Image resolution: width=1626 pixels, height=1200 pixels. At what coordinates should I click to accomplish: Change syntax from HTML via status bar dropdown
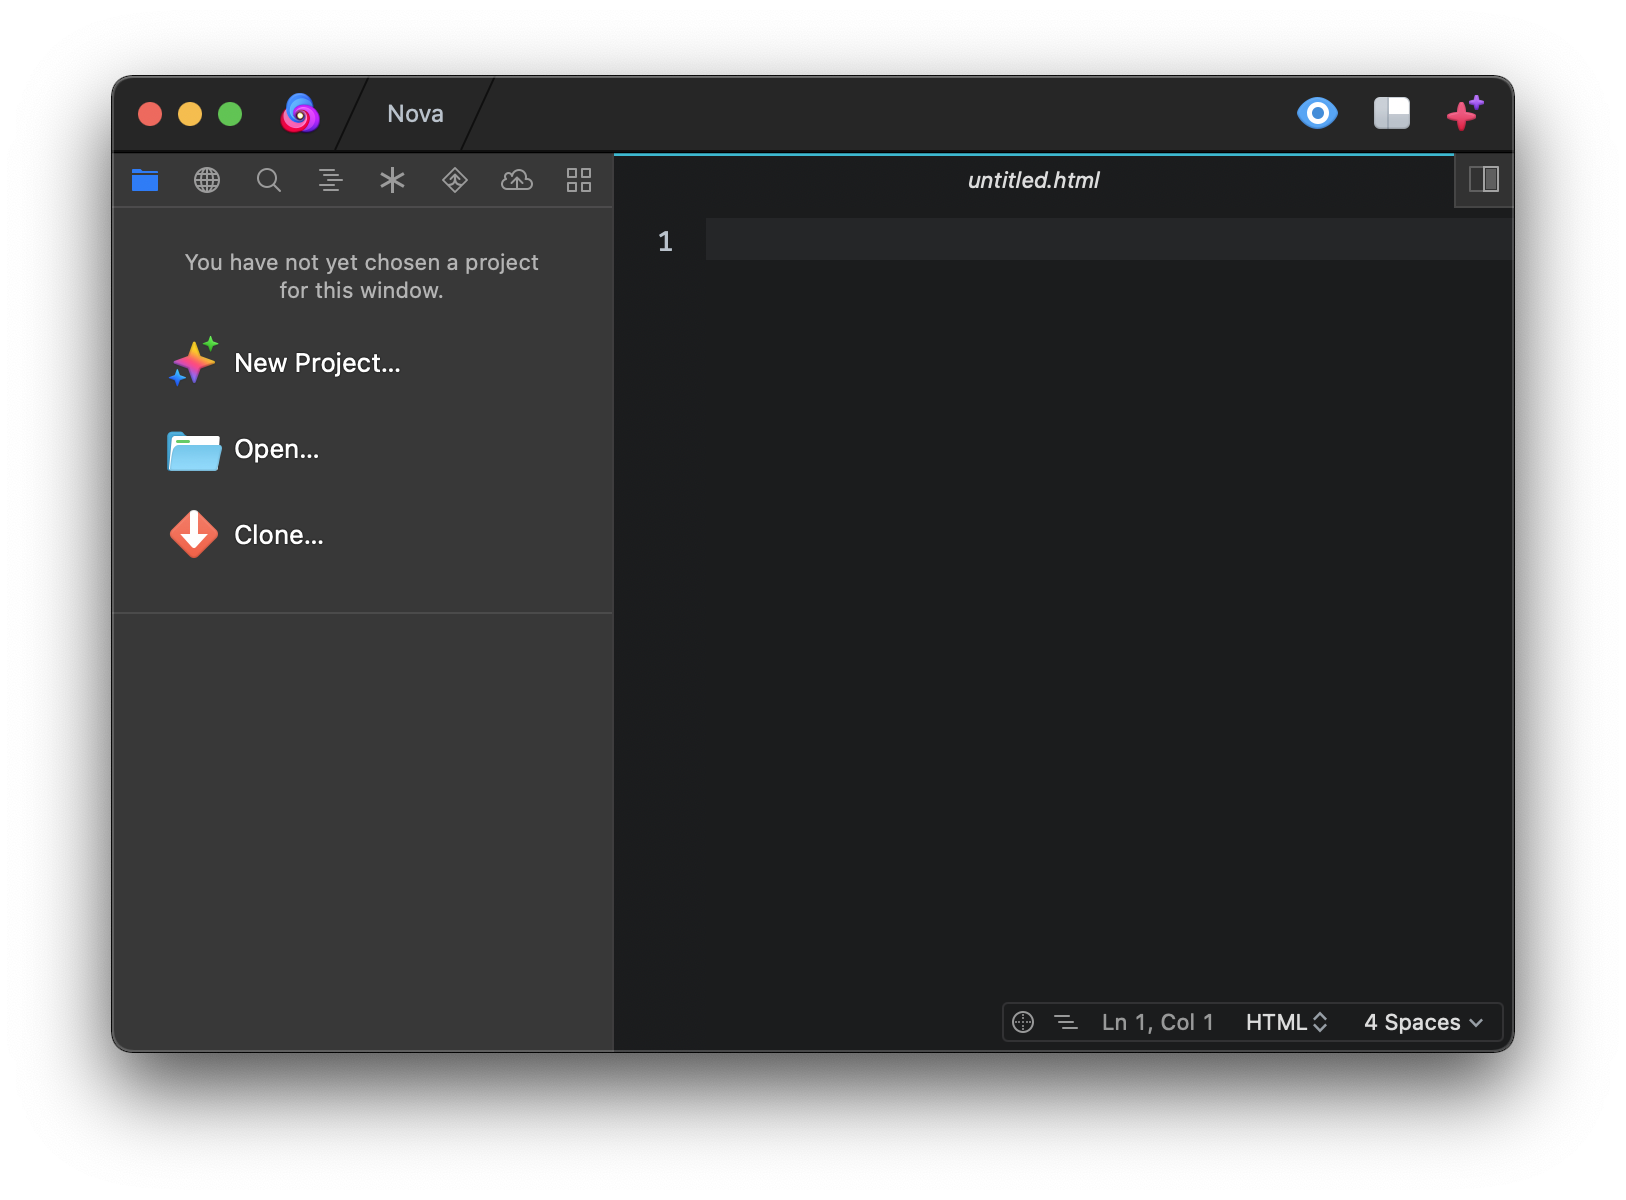click(x=1286, y=1021)
